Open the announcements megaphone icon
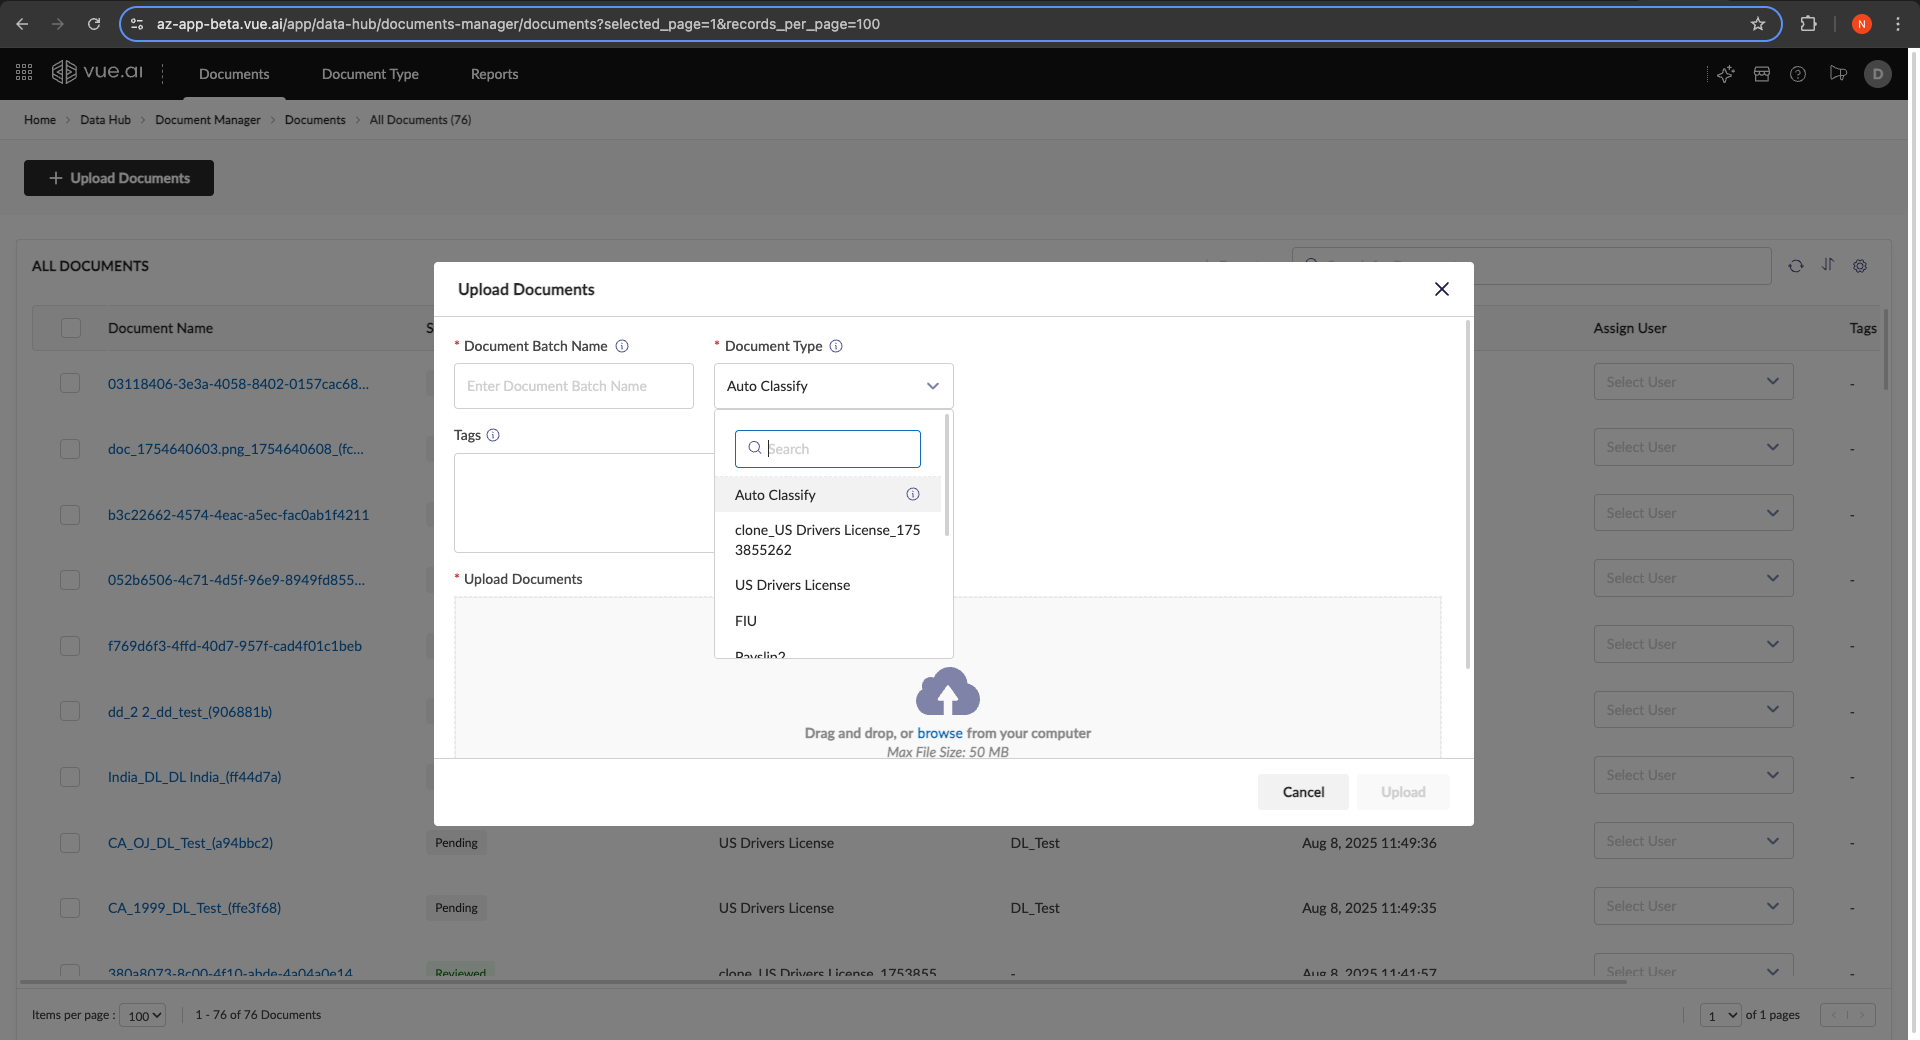 (1838, 74)
